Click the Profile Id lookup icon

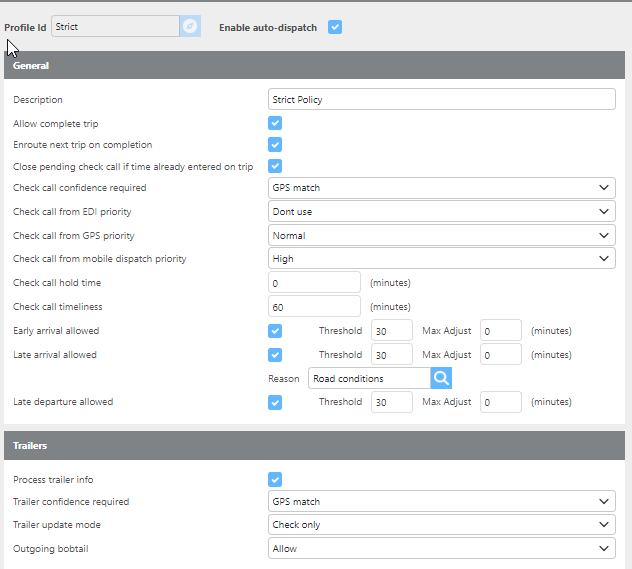[190, 27]
